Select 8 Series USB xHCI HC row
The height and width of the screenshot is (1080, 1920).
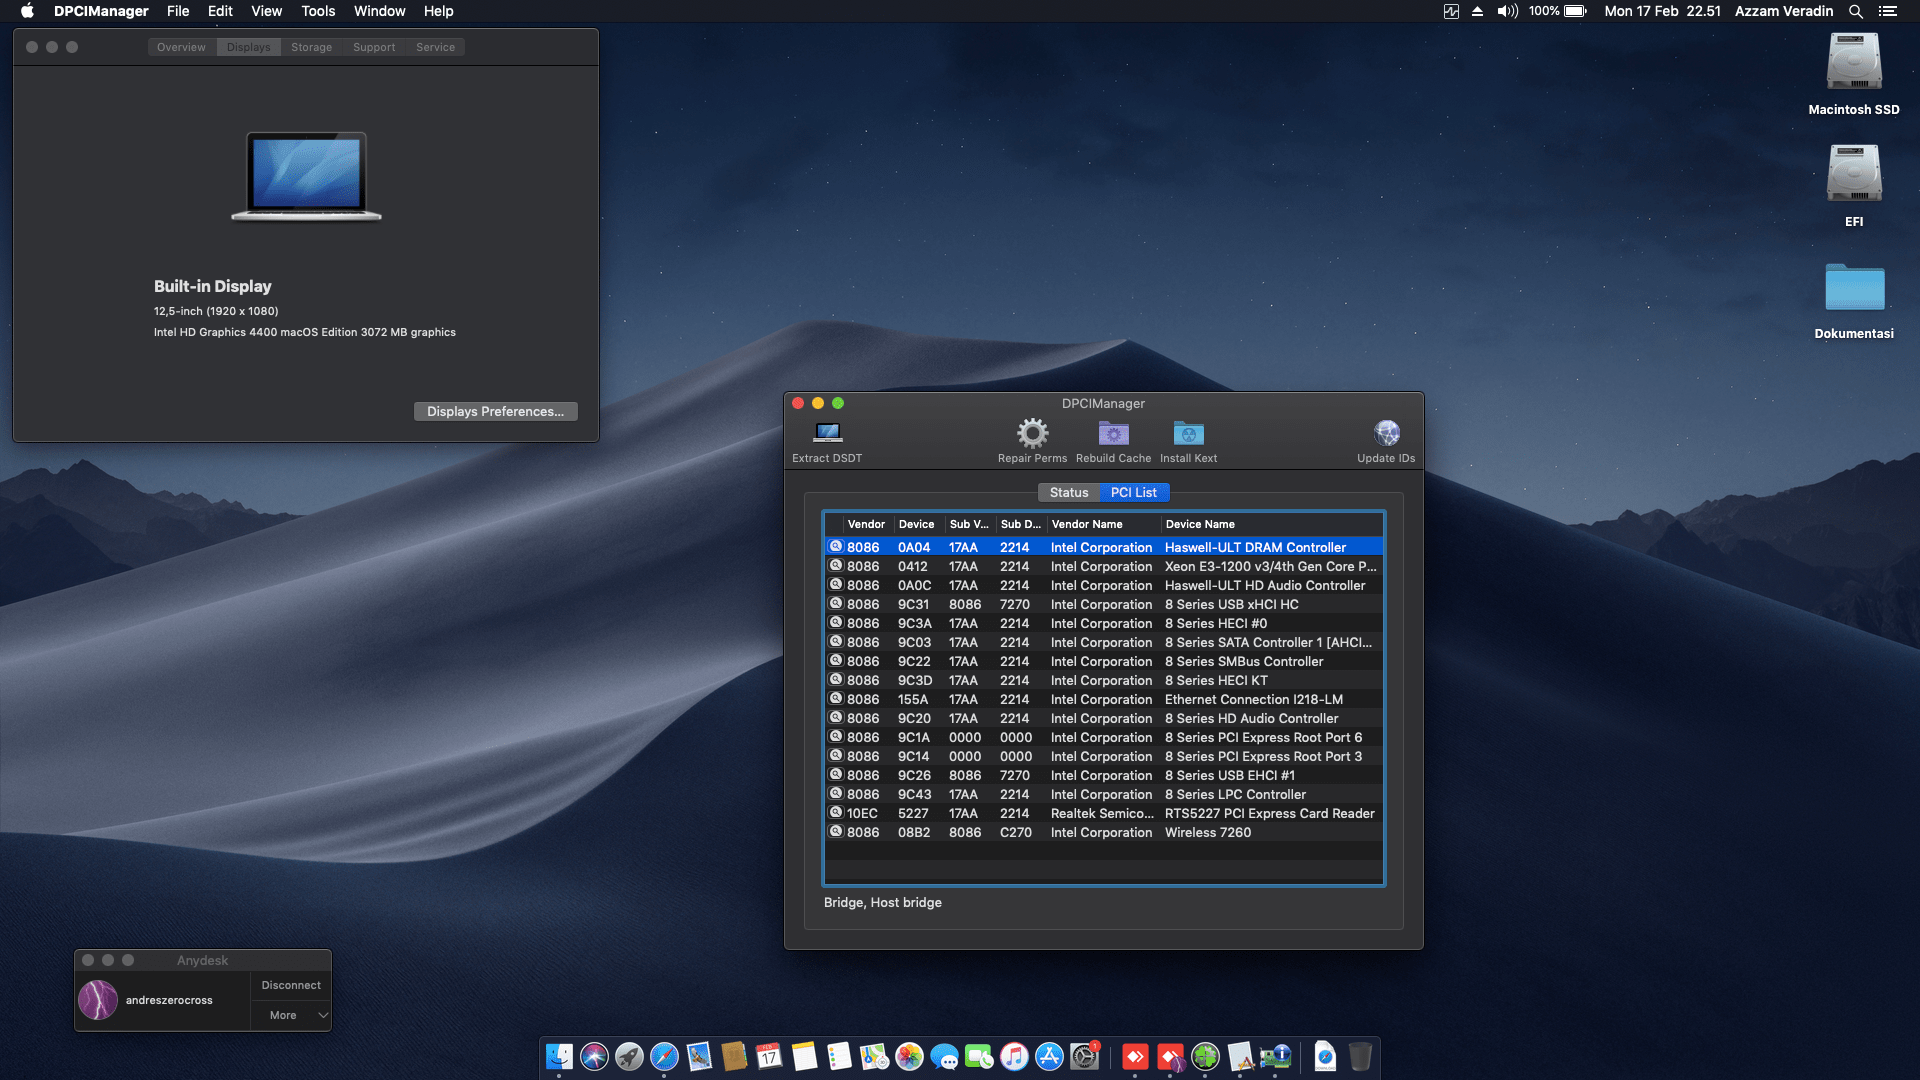[x=1104, y=604]
